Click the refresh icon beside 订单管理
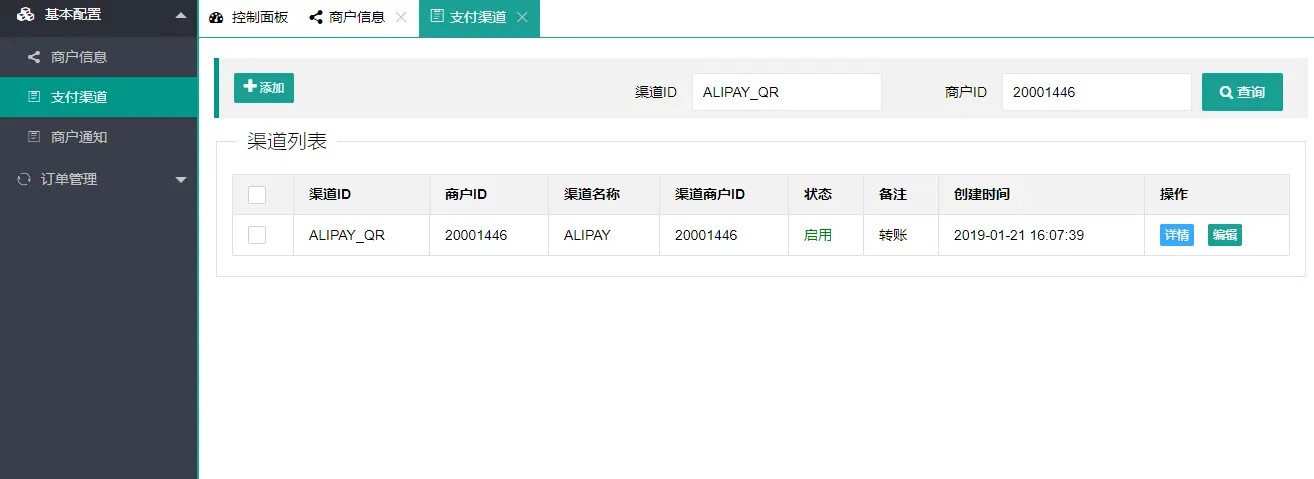Image resolution: width=1314 pixels, height=479 pixels. [x=24, y=179]
